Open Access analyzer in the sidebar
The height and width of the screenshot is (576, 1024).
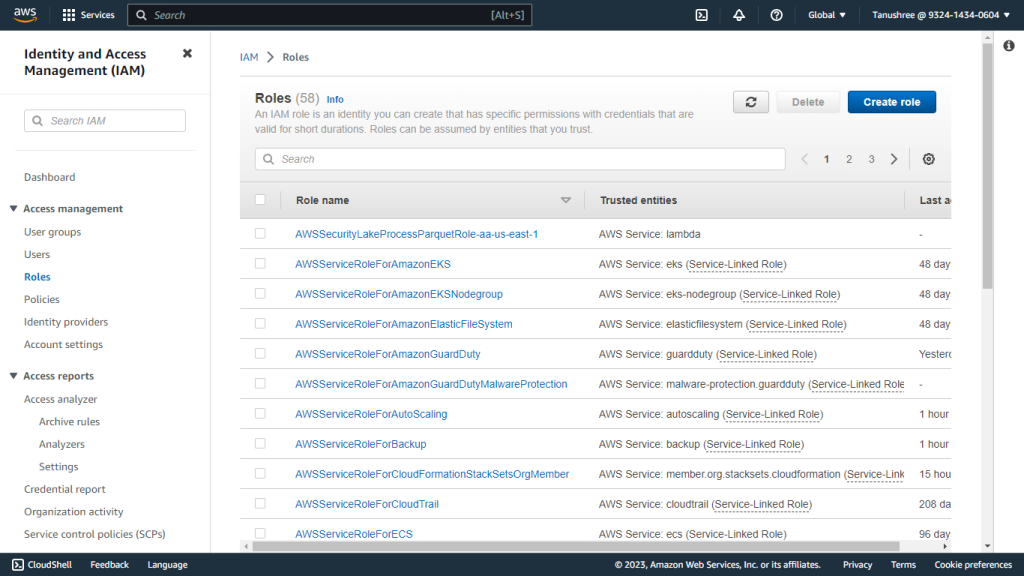tap(61, 399)
